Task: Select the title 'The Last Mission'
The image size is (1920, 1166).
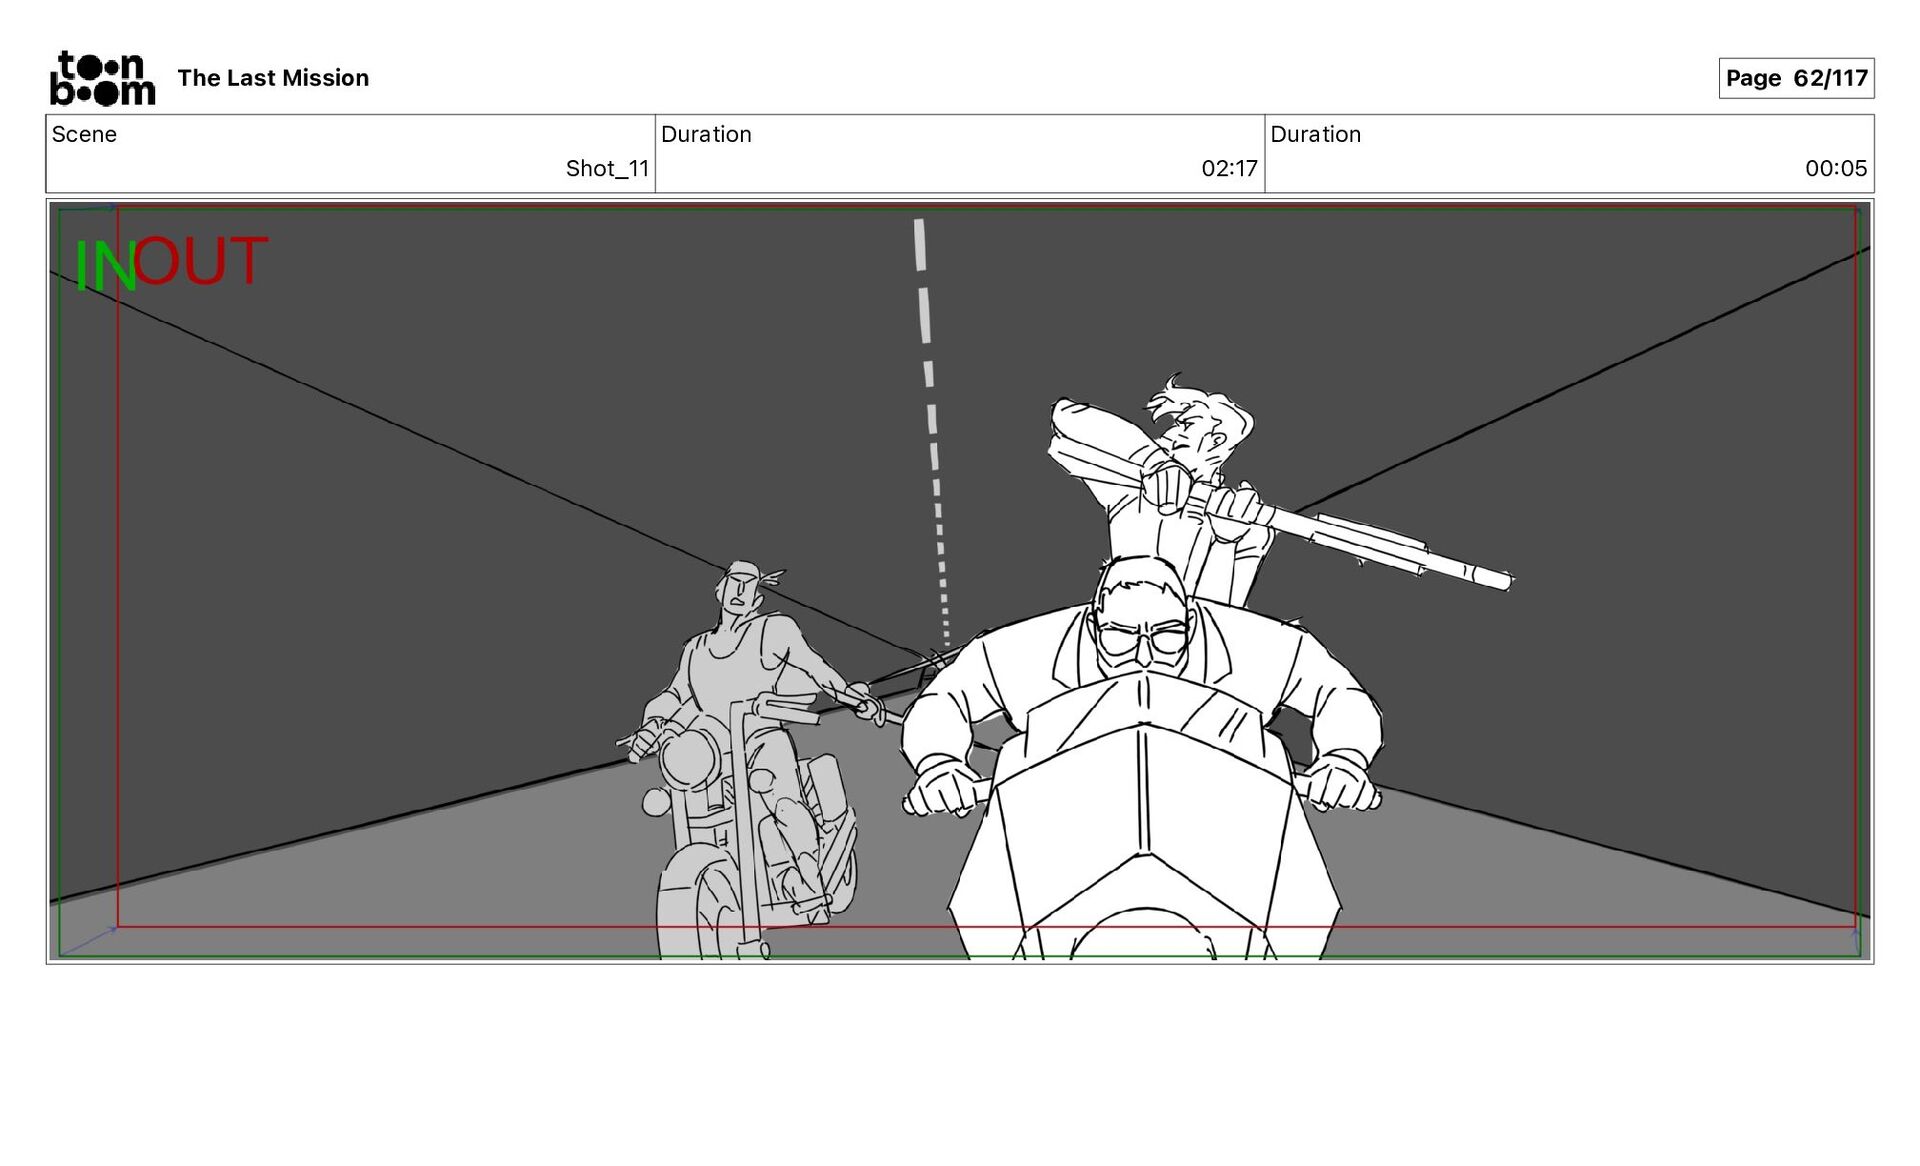Action: (273, 78)
